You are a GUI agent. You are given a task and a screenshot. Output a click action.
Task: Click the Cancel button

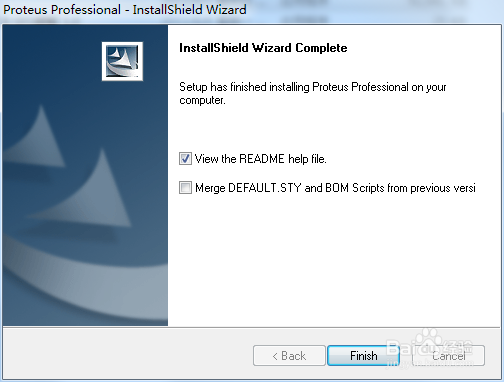click(448, 356)
